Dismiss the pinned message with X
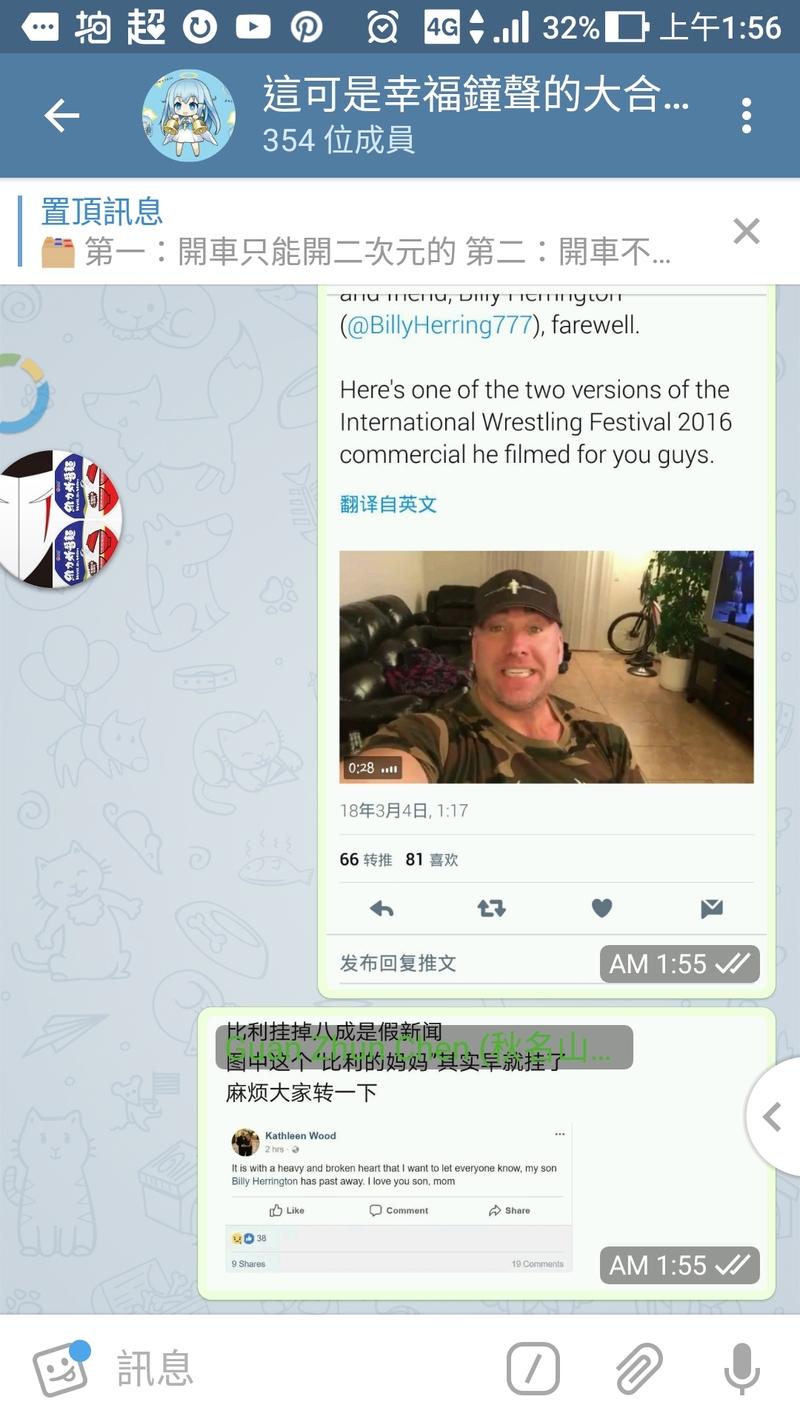The height and width of the screenshot is (1422, 800). point(746,231)
